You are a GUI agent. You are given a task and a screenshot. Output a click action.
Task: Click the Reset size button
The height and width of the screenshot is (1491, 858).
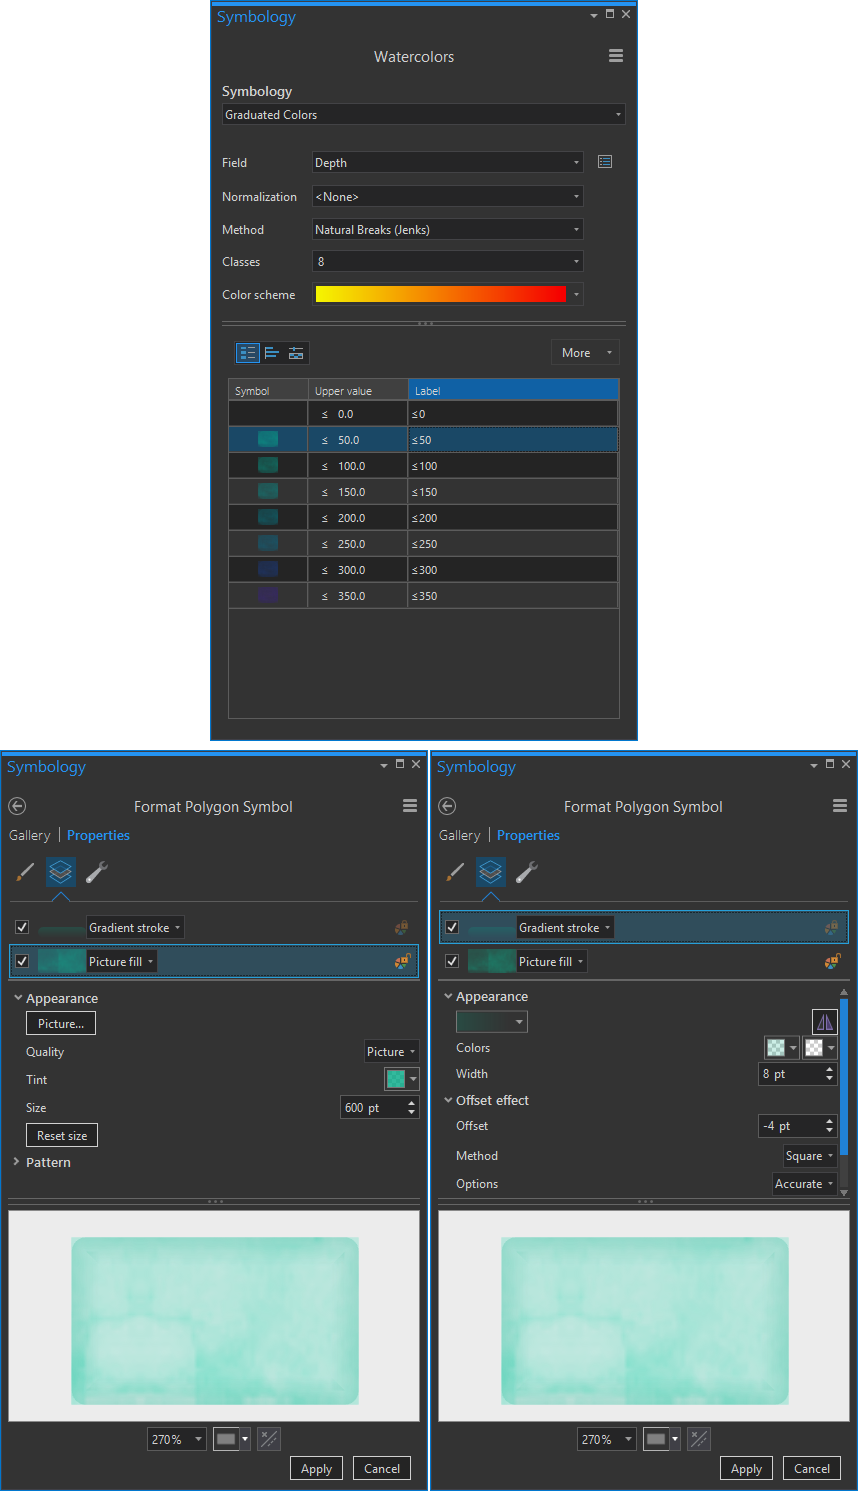point(62,1135)
